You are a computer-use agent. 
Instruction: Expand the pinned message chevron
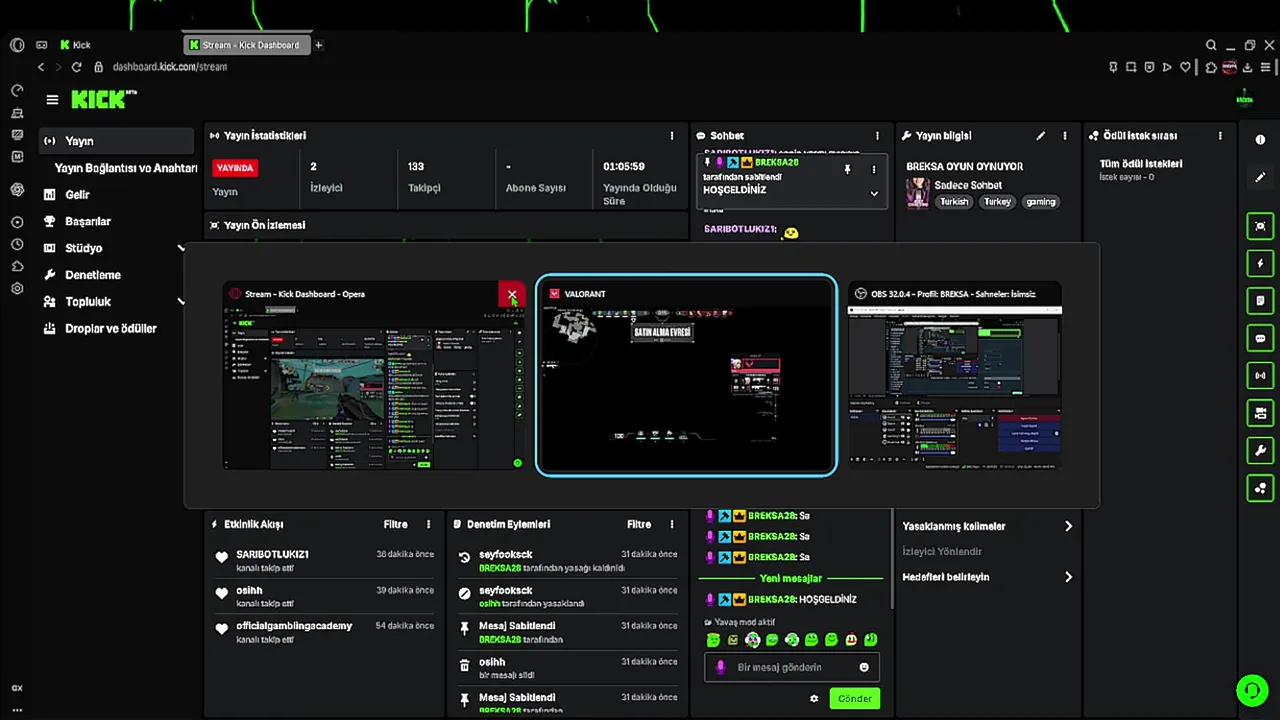pos(873,194)
